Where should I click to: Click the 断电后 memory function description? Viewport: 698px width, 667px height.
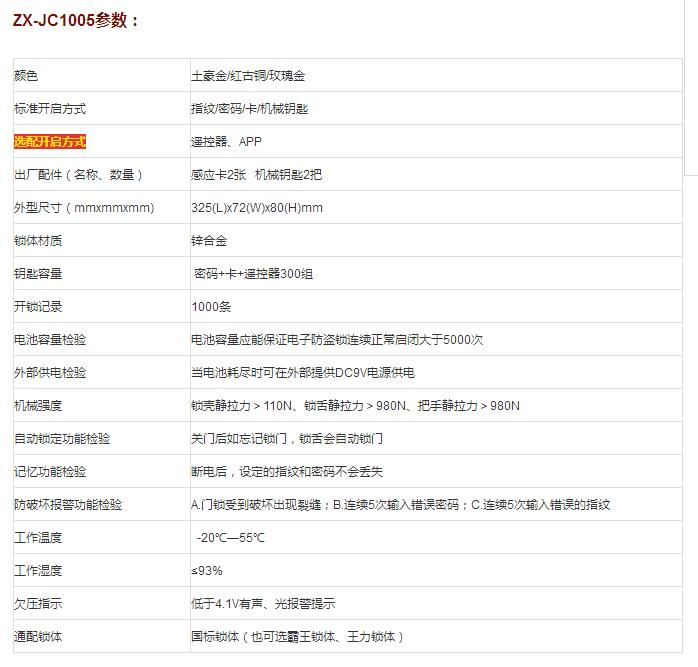tap(287, 472)
